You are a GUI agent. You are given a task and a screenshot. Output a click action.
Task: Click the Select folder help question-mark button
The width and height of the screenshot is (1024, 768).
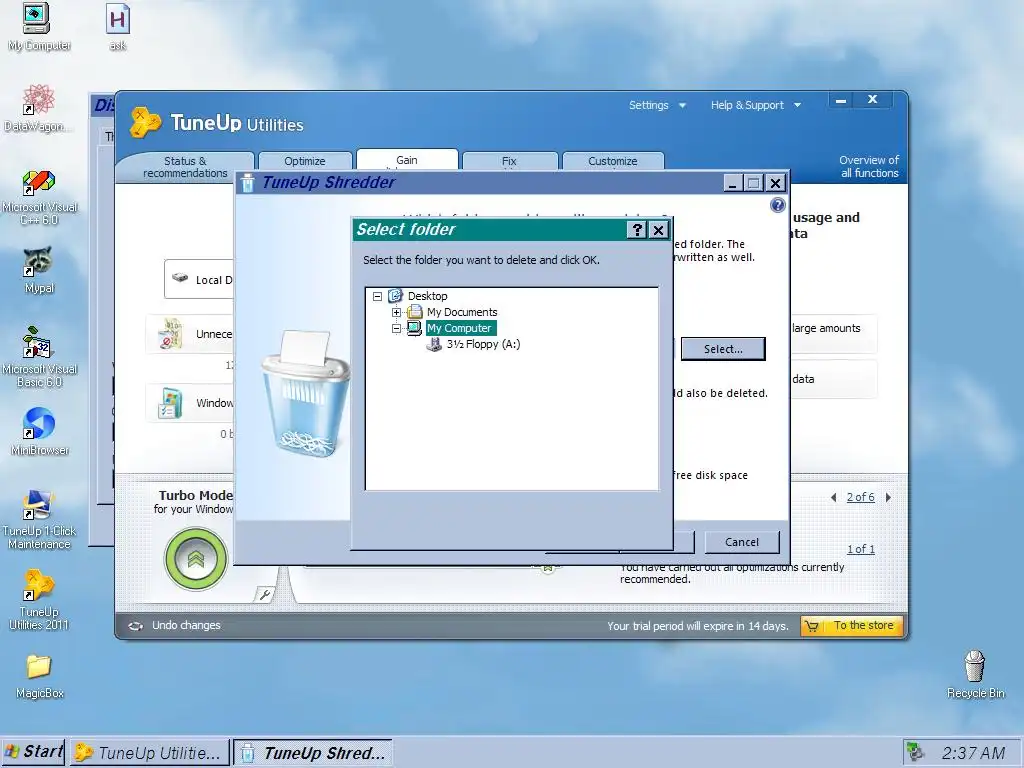click(x=637, y=230)
